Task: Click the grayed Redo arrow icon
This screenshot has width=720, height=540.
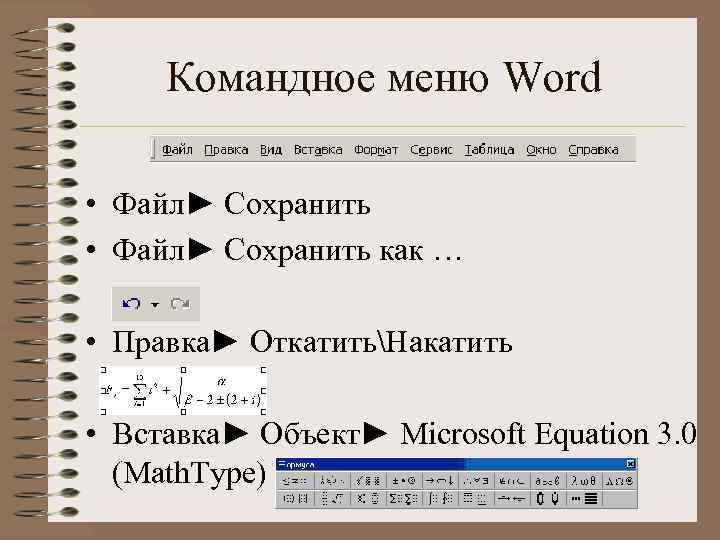Action: pos(180,304)
